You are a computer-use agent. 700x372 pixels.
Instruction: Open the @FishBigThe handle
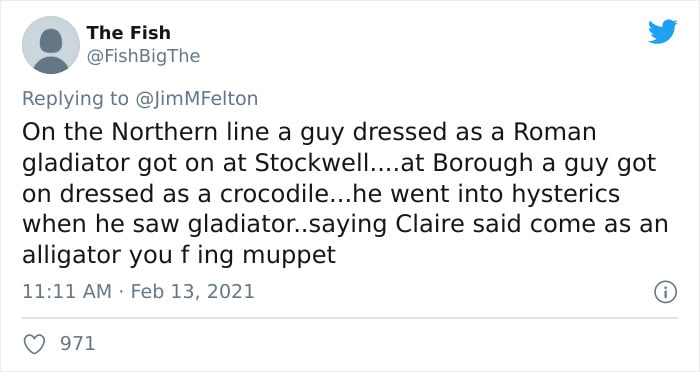143,56
